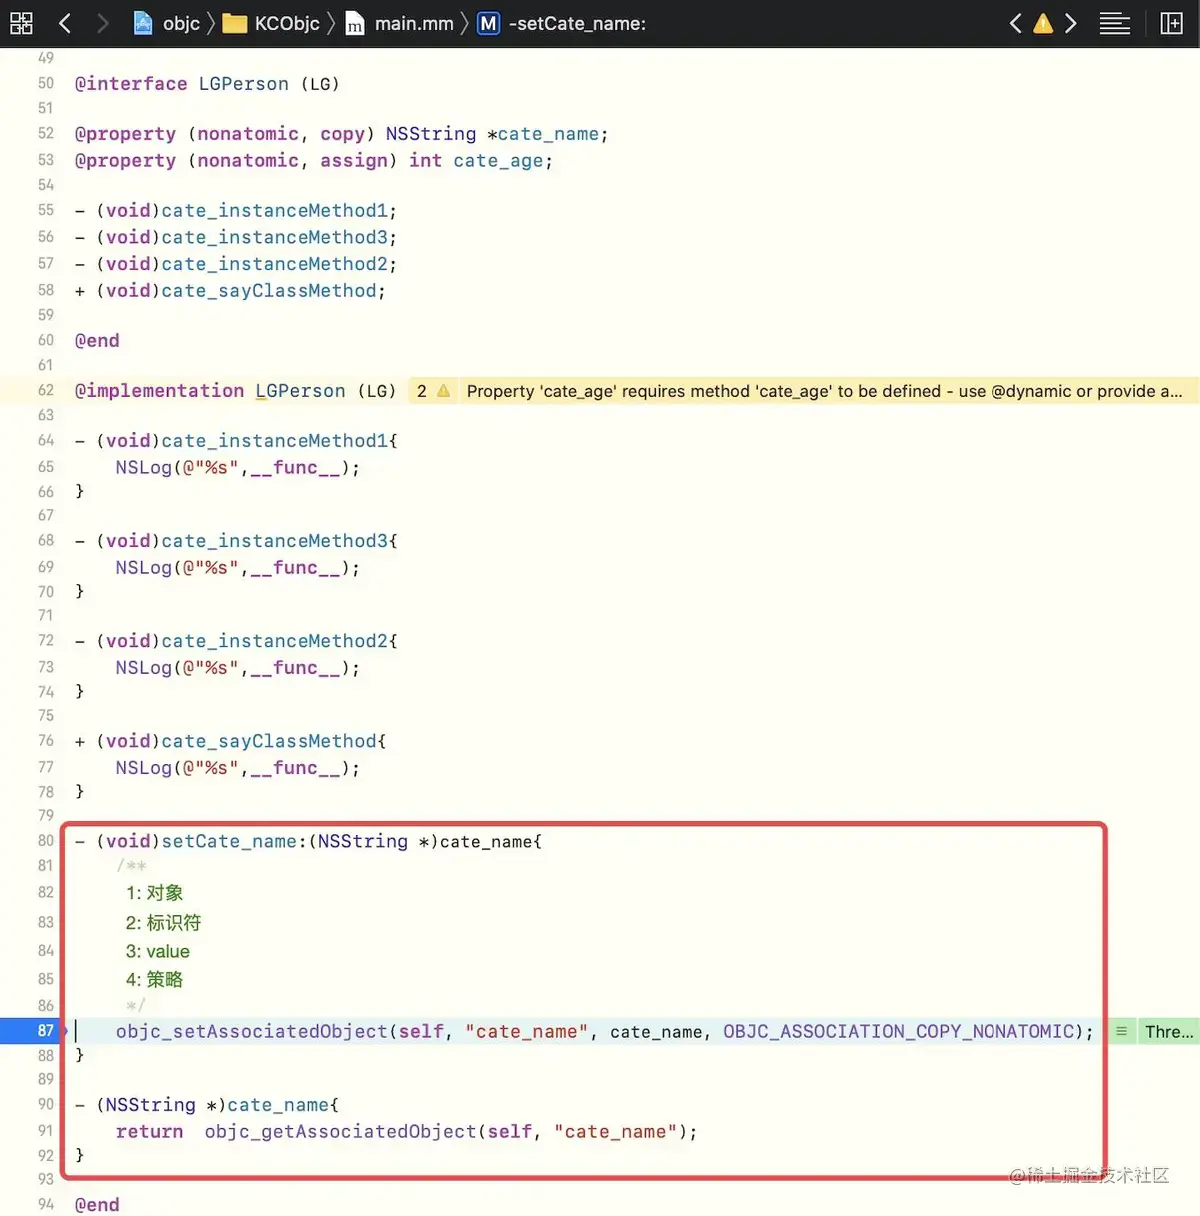The width and height of the screenshot is (1200, 1216).
Task: Click OBJC_ASSOCIATION_COPY_NONATOMIC constant
Action: (x=901, y=1031)
